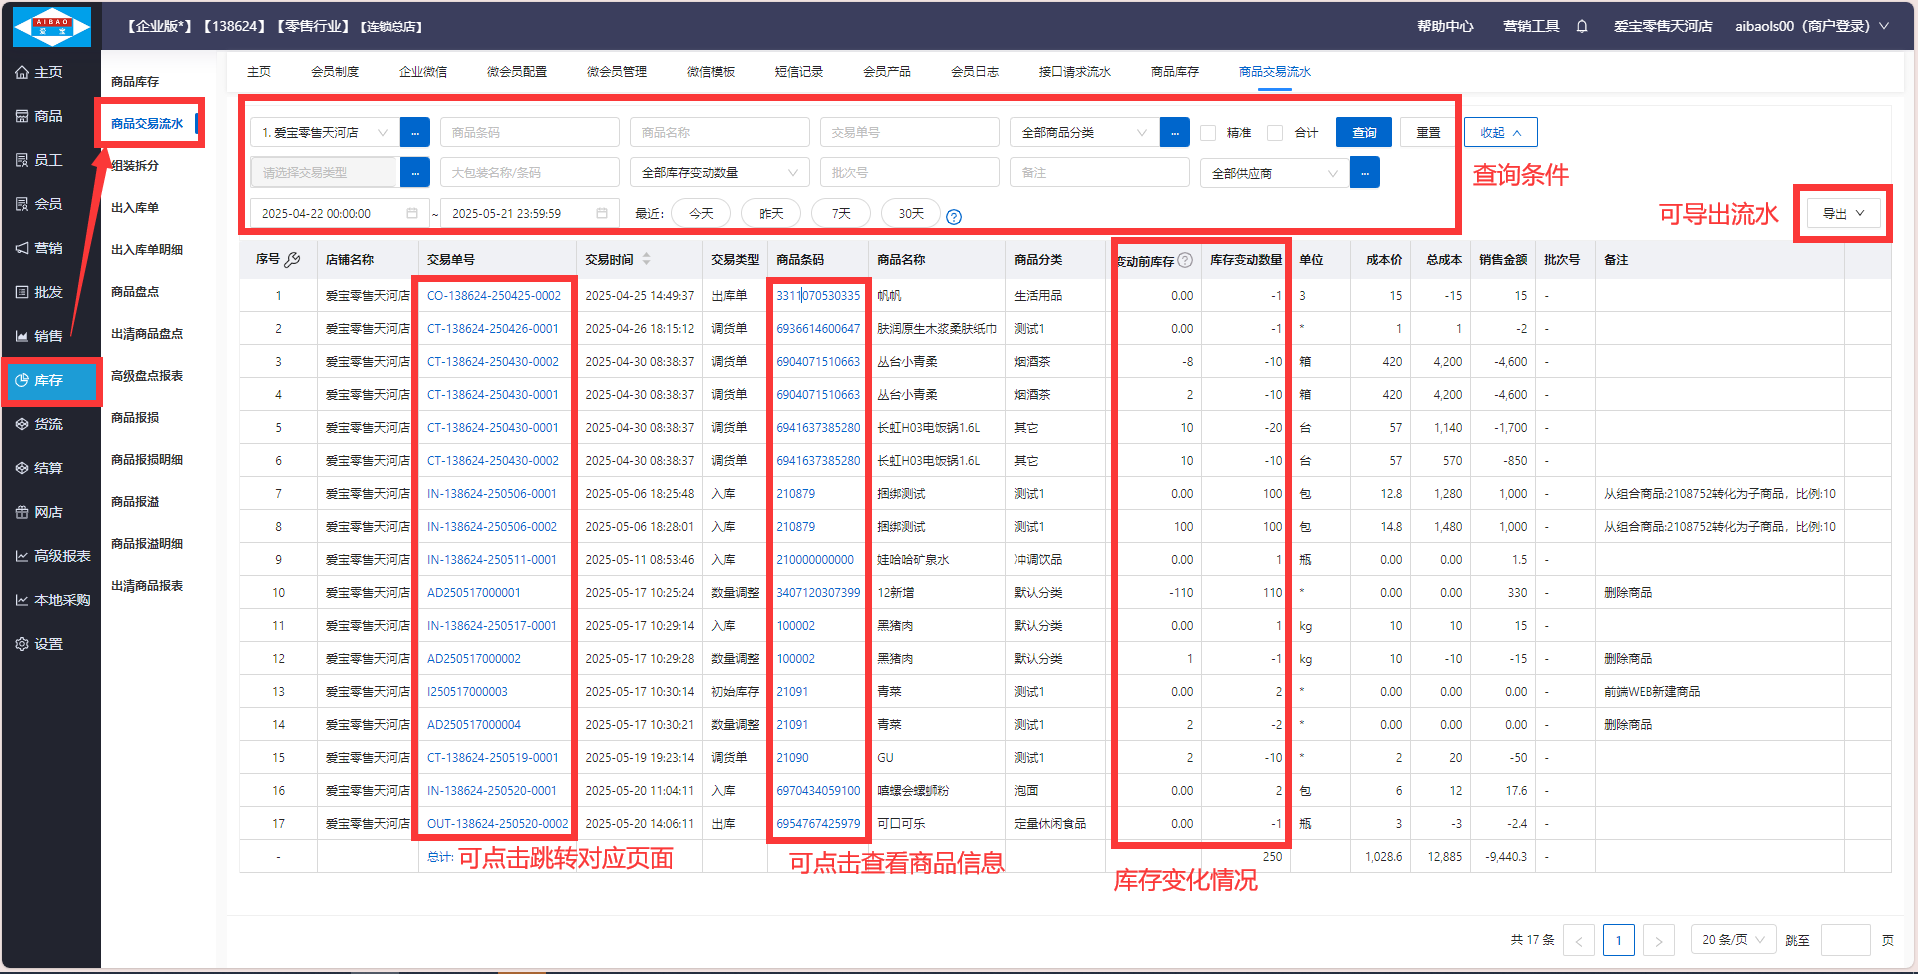The image size is (1918, 974).
Task: Open 员工 section in sidebar
Action: click(x=40, y=160)
